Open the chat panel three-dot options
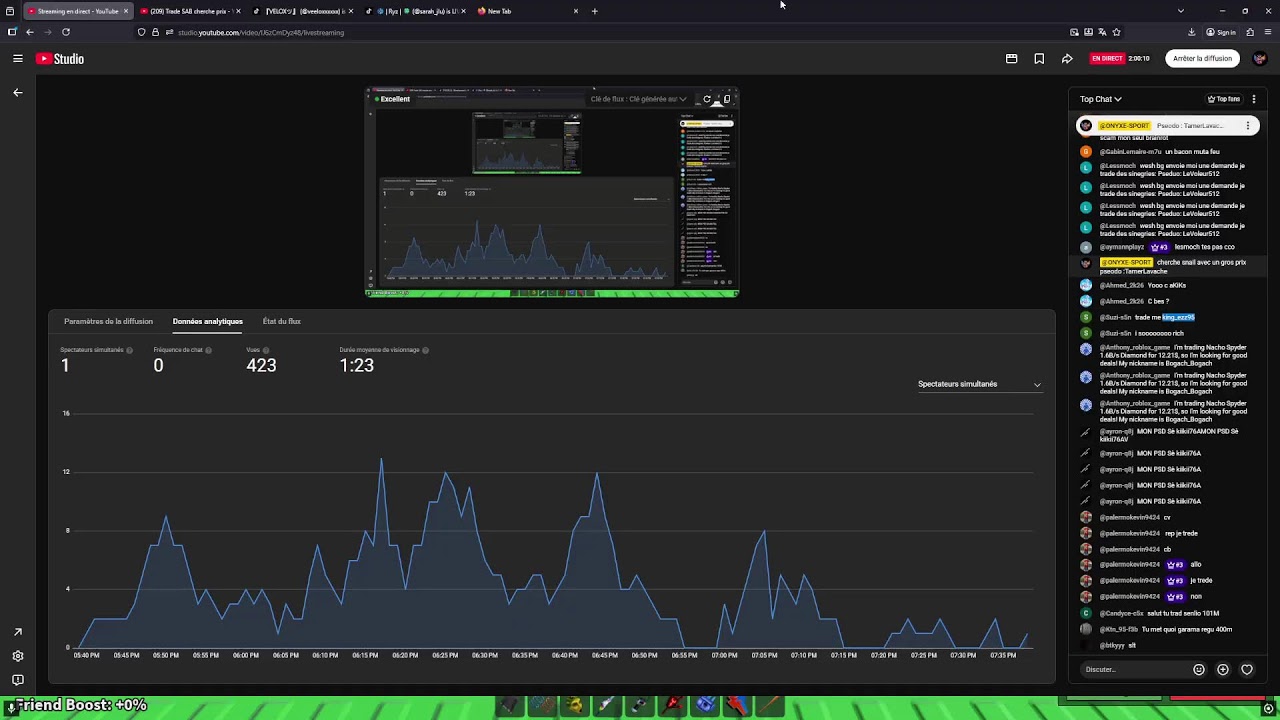This screenshot has width=1280, height=720. tap(1253, 99)
